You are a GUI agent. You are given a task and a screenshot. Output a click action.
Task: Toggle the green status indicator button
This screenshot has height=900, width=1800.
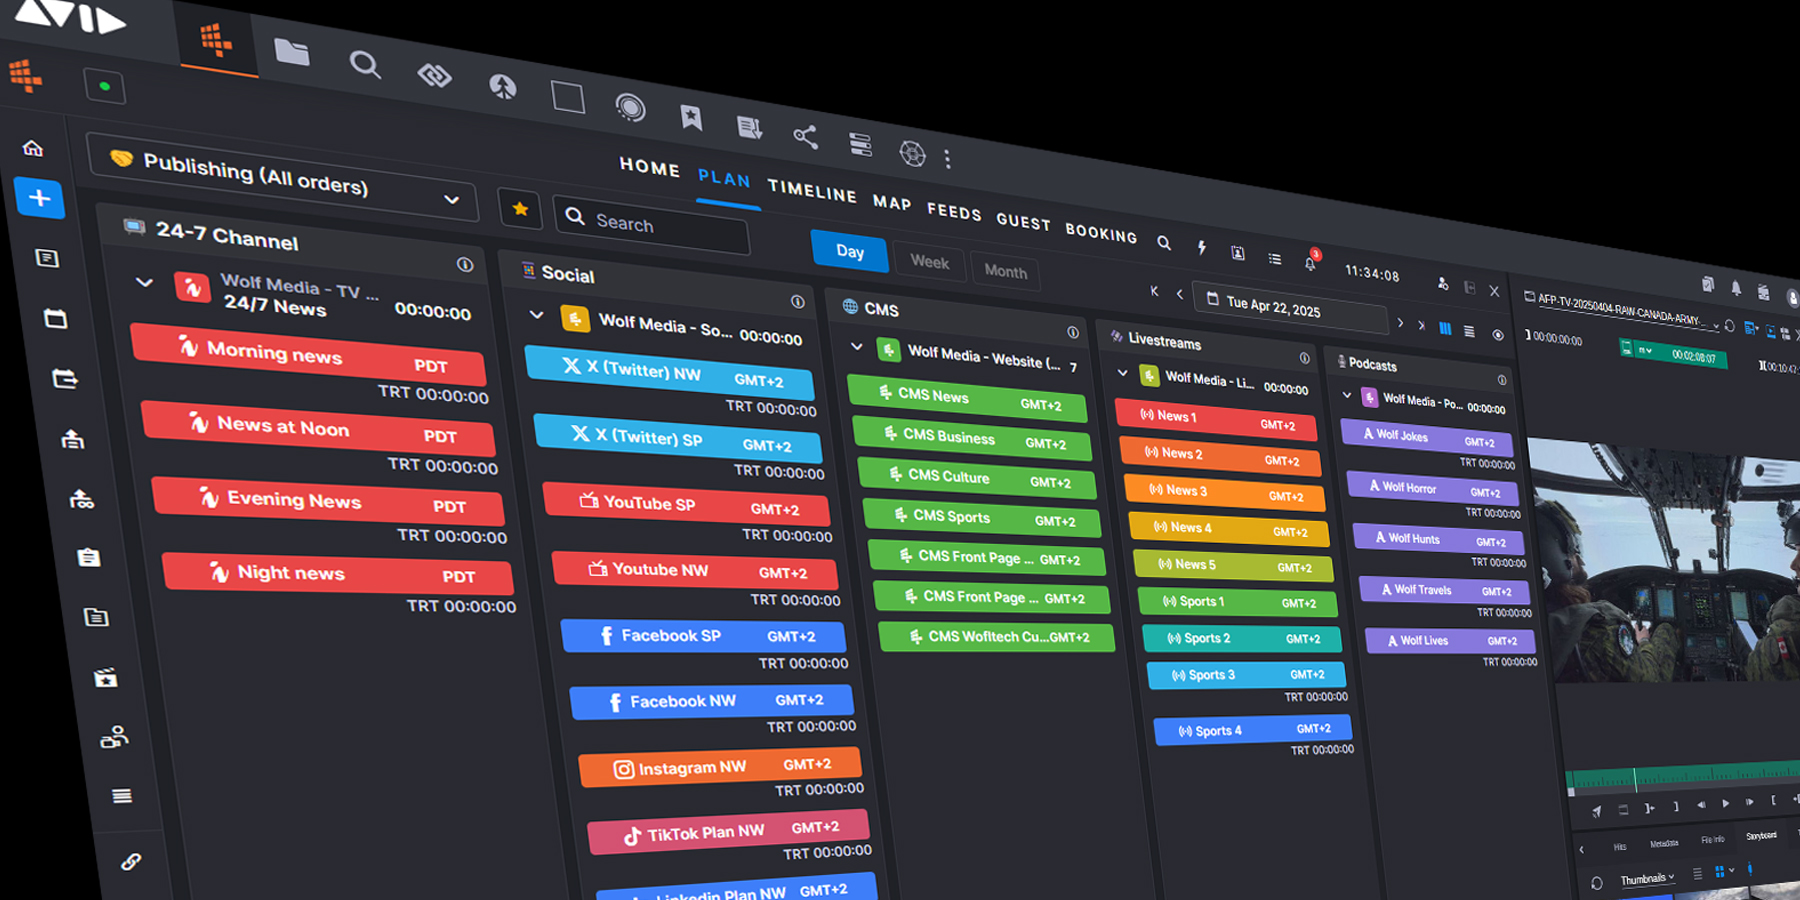105,86
